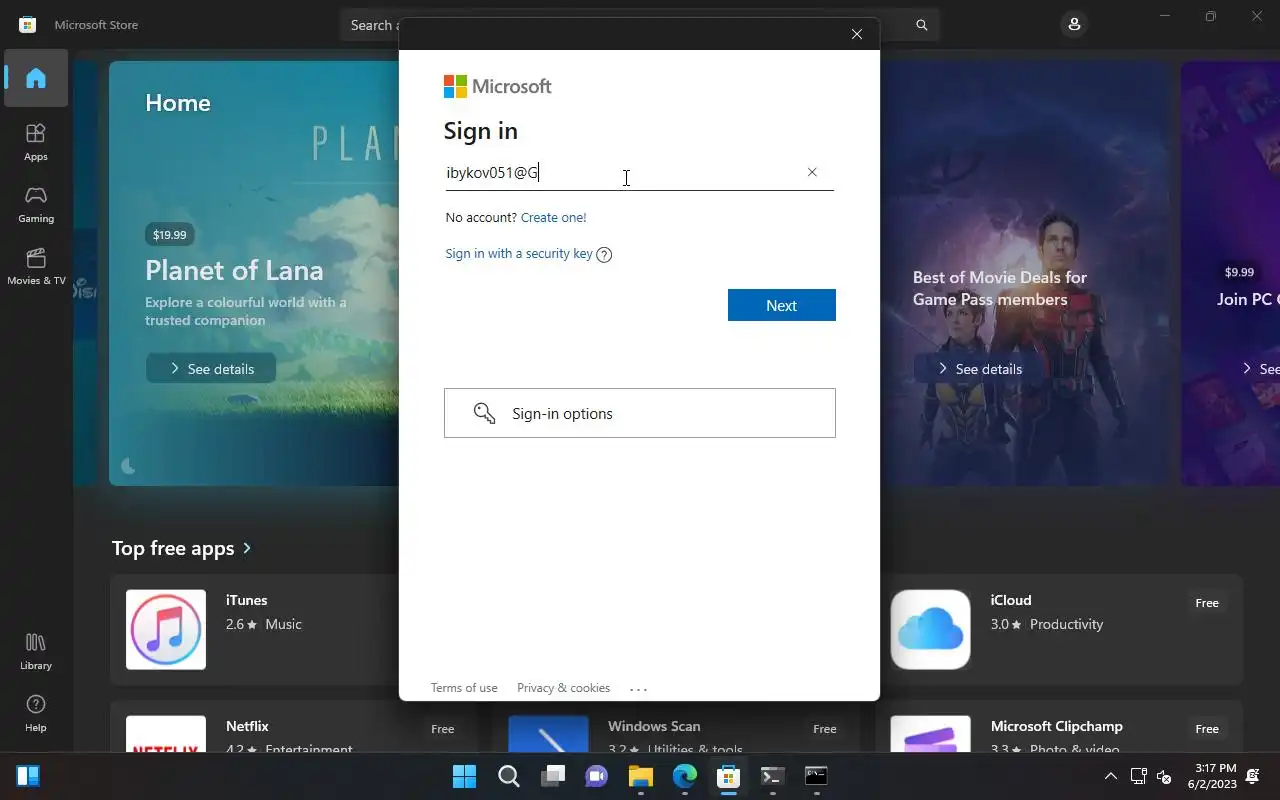Open the Terminal taskbar icon

point(772,776)
